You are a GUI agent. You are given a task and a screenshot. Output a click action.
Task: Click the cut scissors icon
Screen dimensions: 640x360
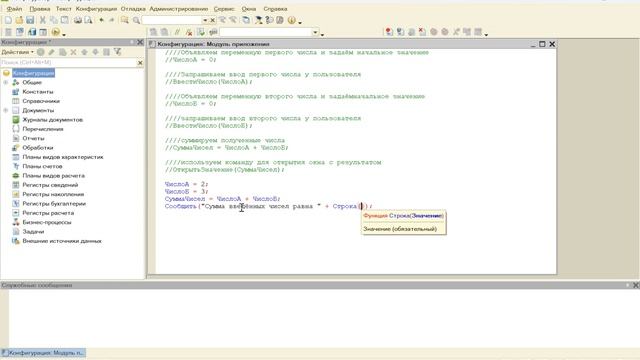pyautogui.click(x=42, y=20)
